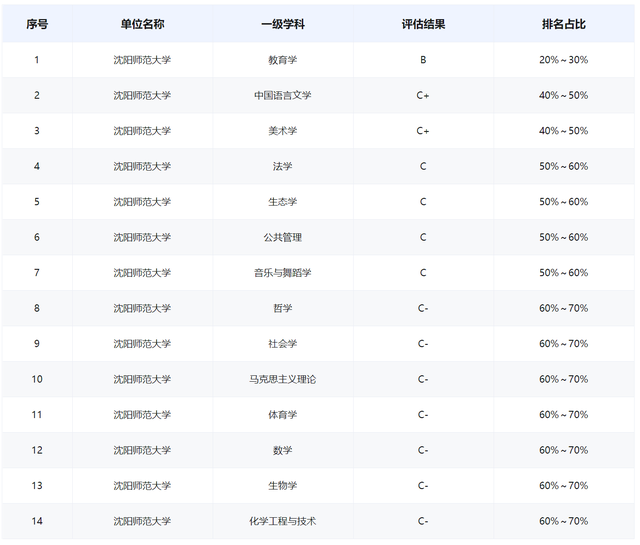Click the 一级学科 column header
Viewport: 640px width, 545px height.
tap(283, 24)
